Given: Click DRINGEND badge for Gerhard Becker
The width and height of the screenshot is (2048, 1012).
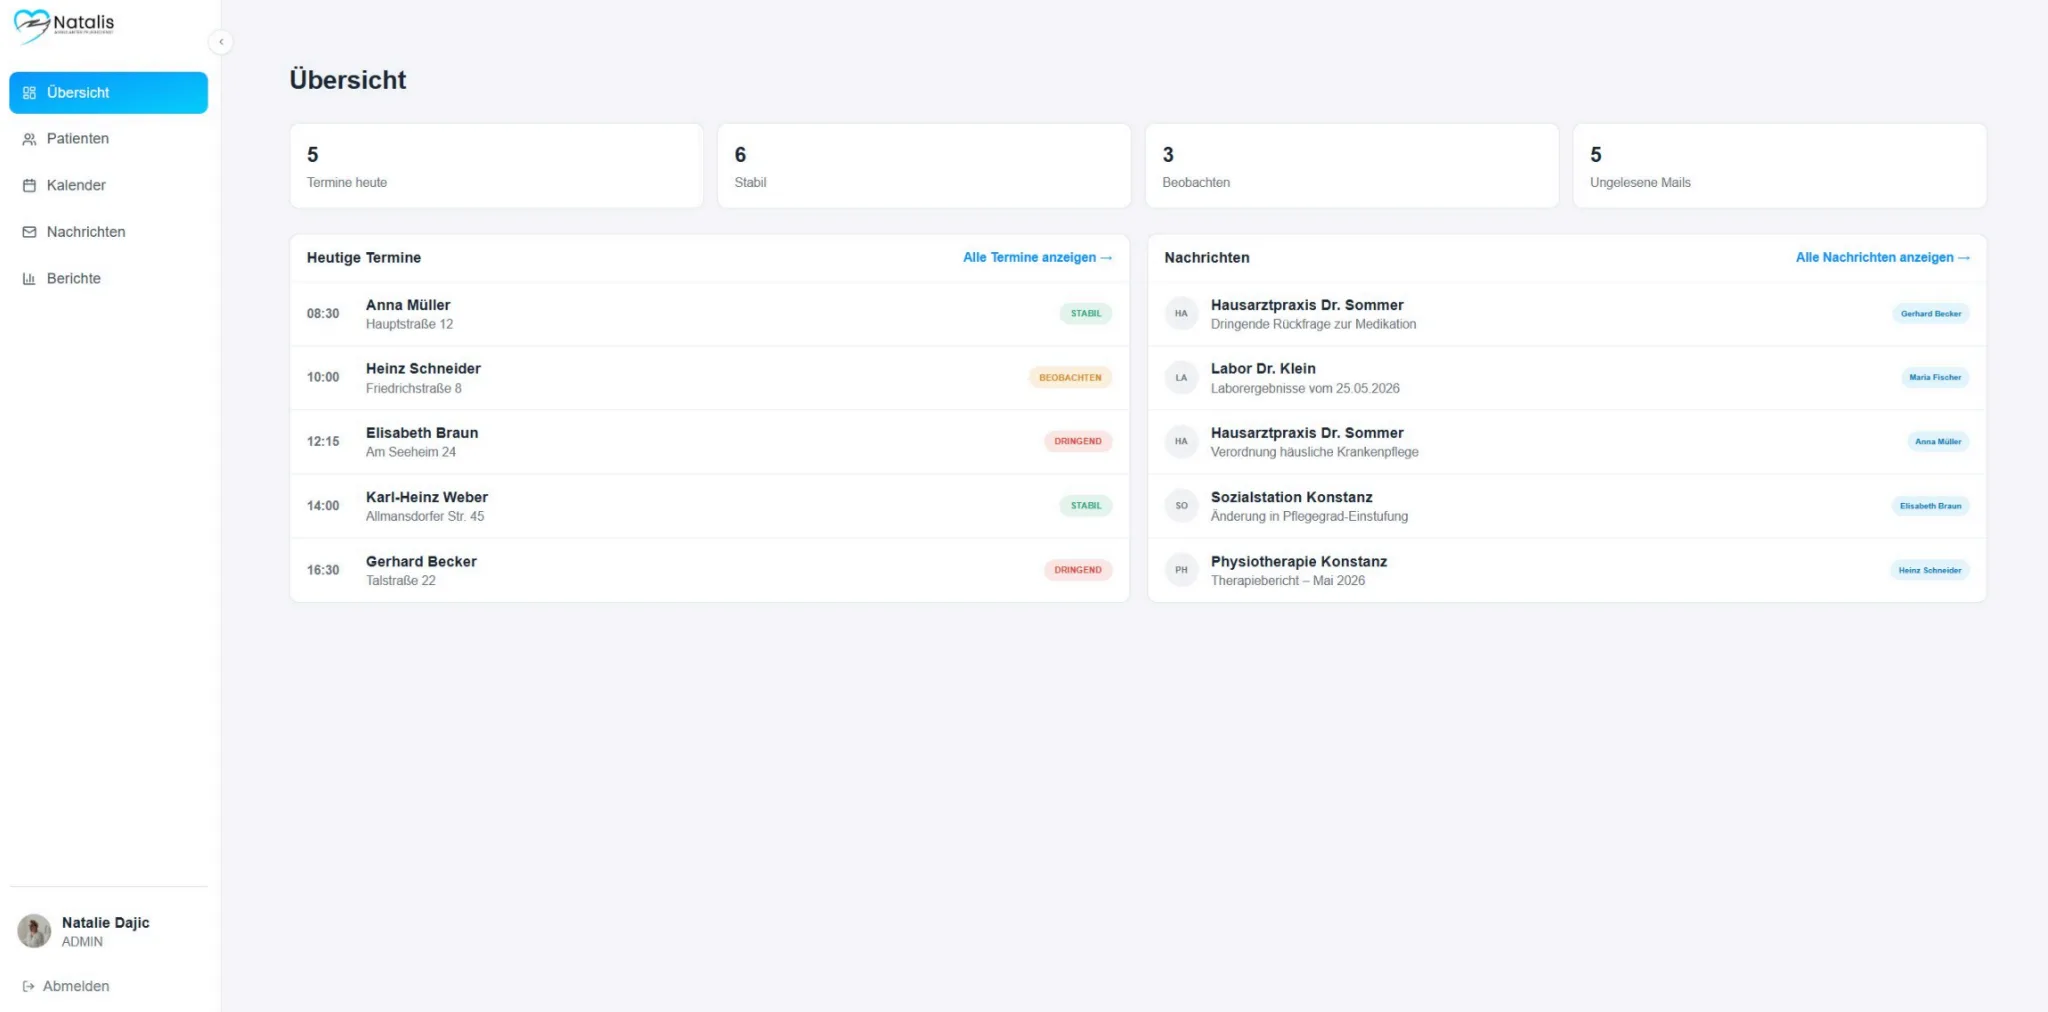Looking at the screenshot, I should coord(1078,570).
